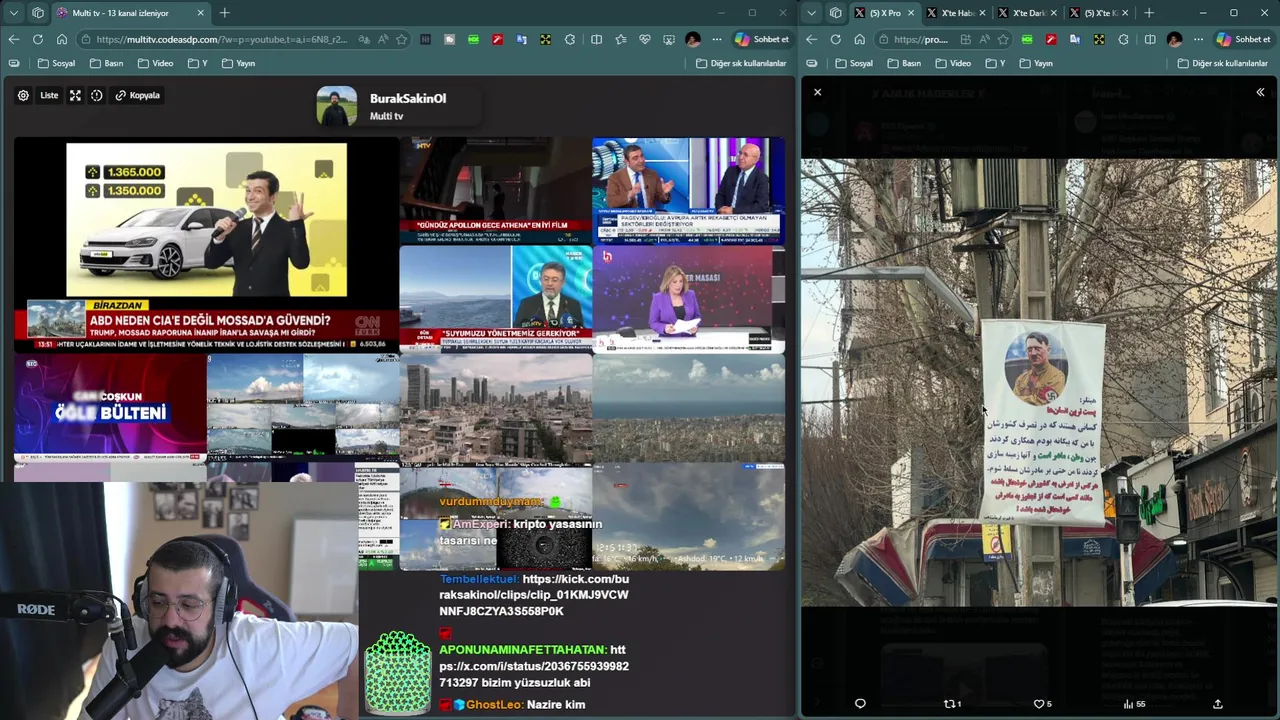
Task: Click the Liste button in Multi tv
Action: click(x=49, y=95)
